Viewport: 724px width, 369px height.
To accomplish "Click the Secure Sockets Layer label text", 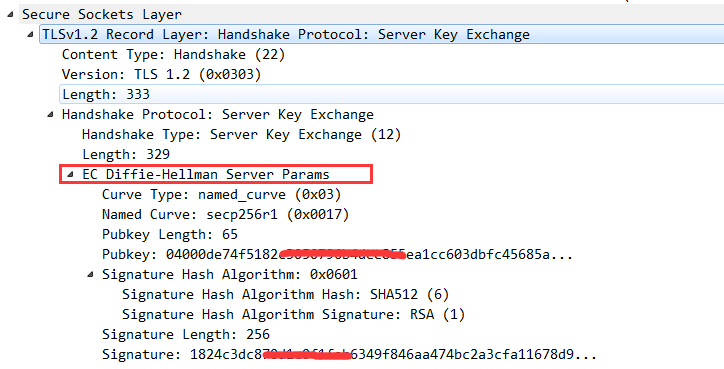I will pos(102,14).
